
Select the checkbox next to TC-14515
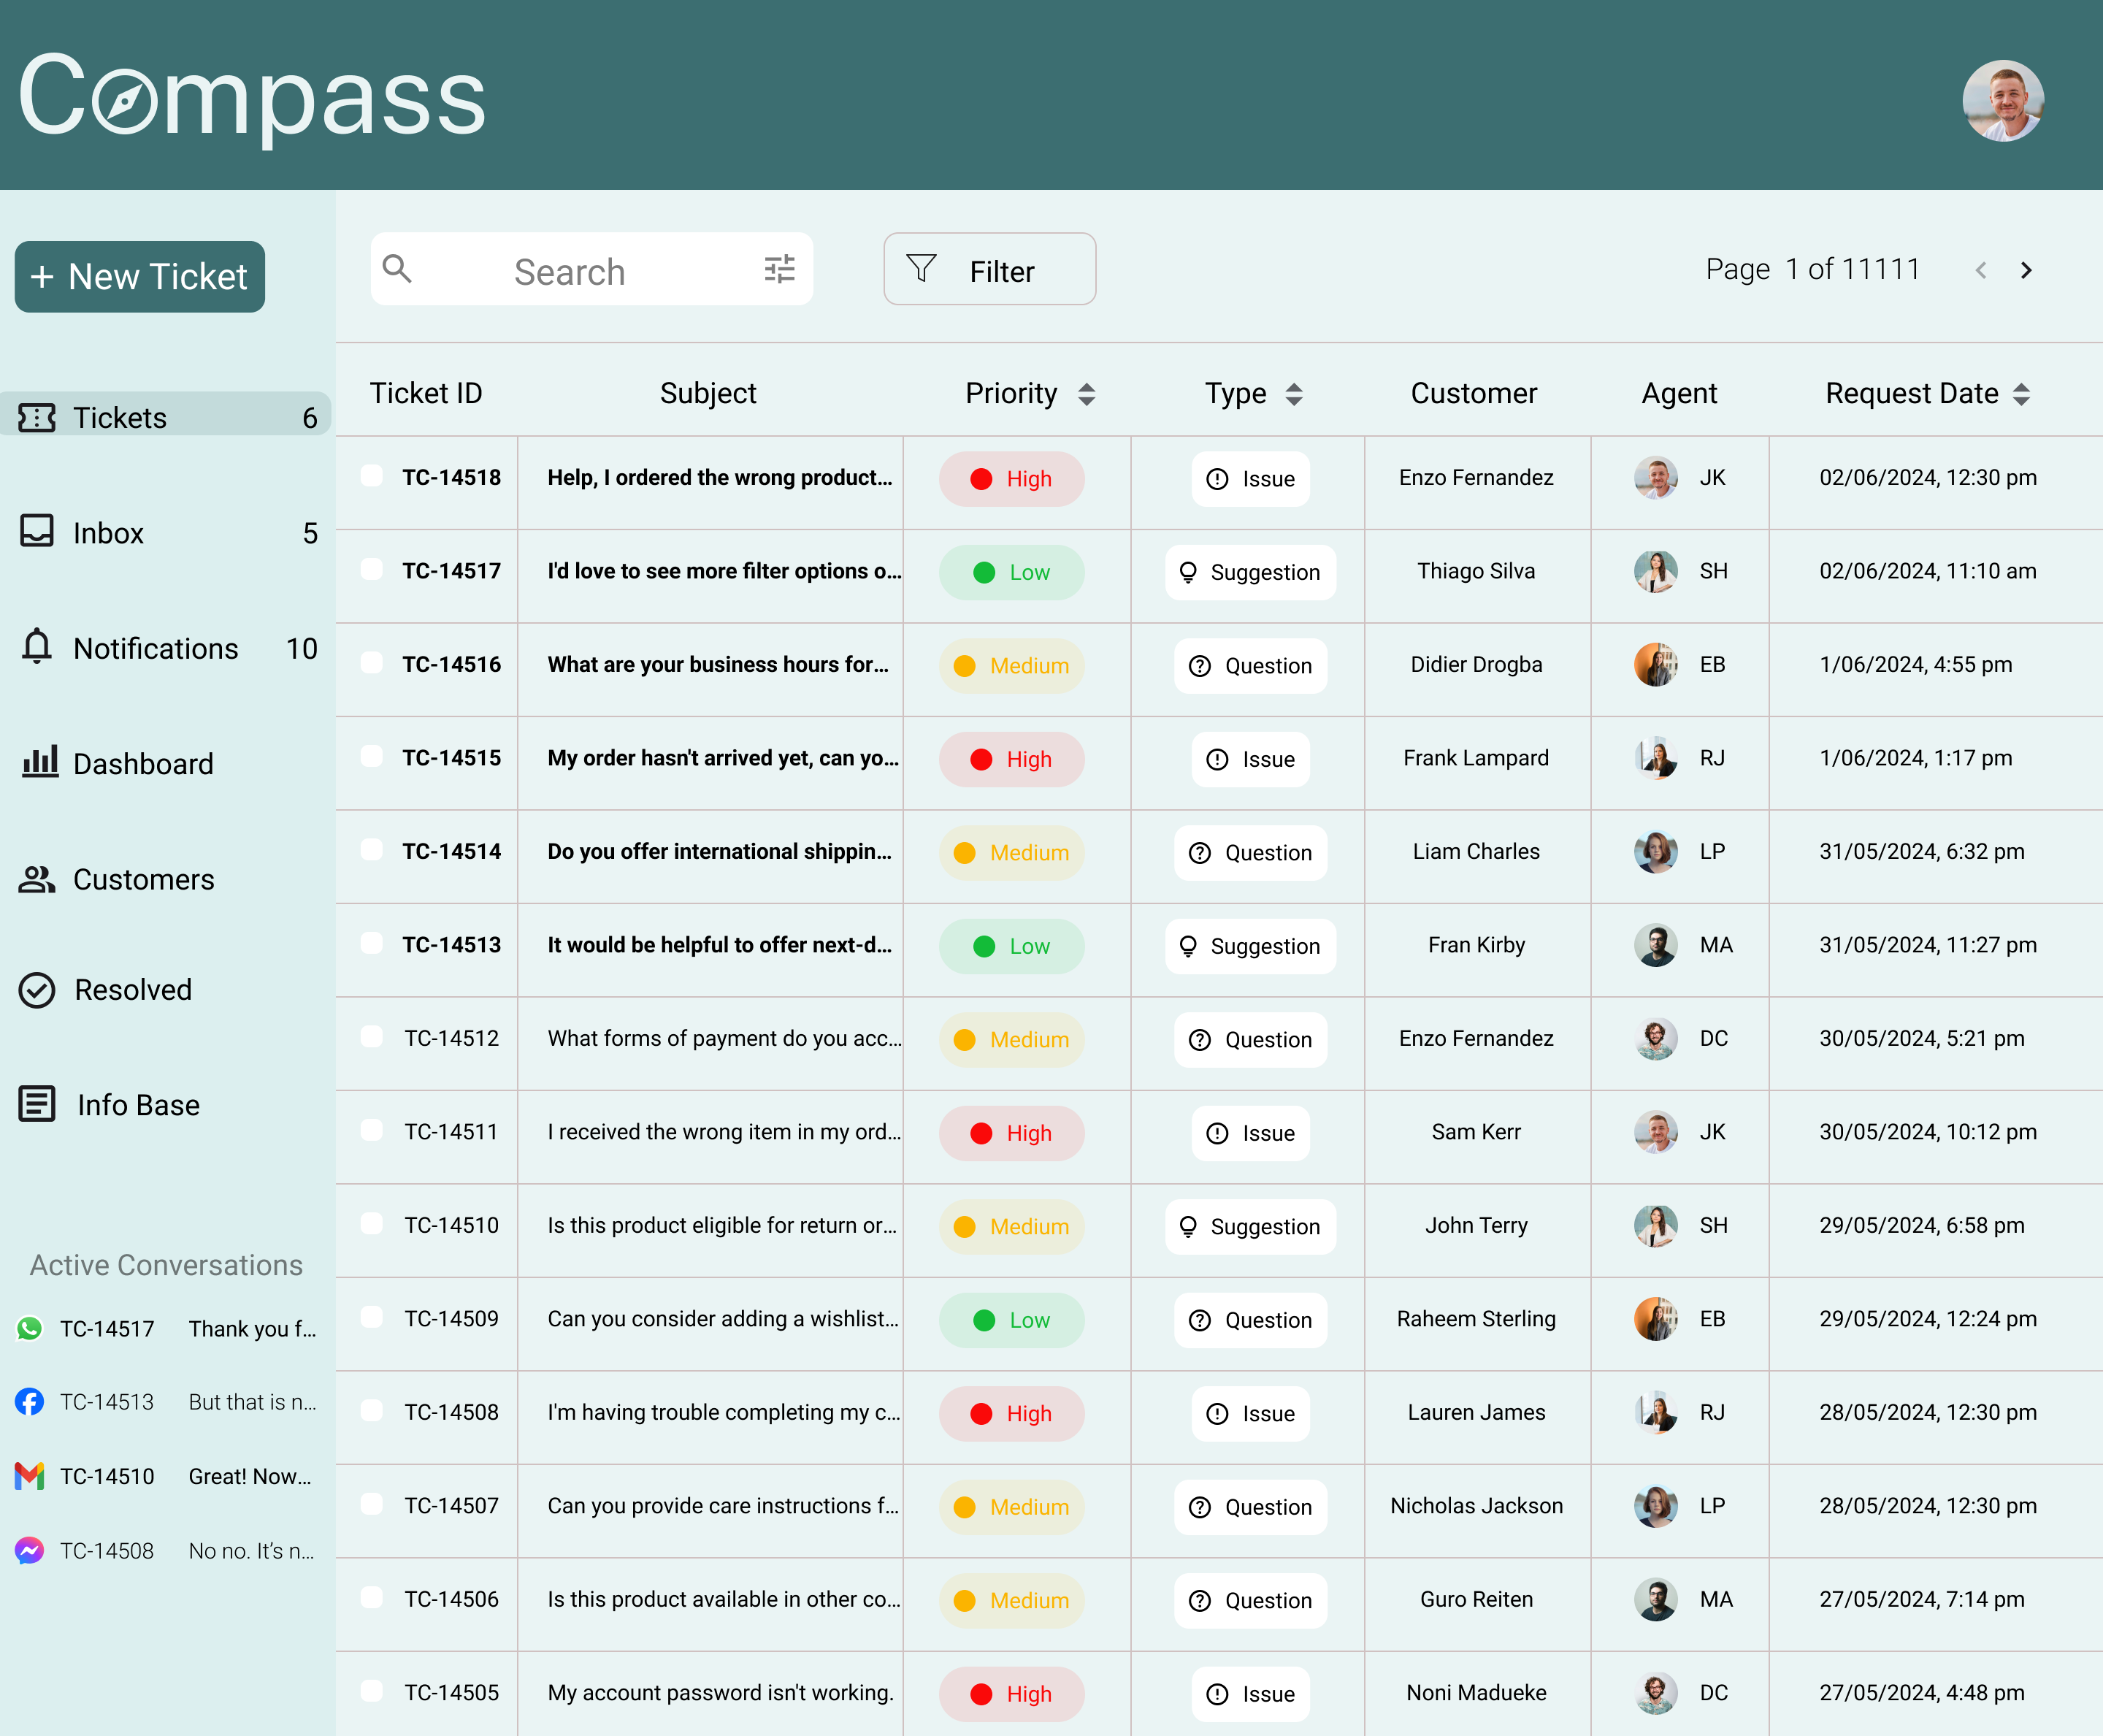tap(371, 758)
